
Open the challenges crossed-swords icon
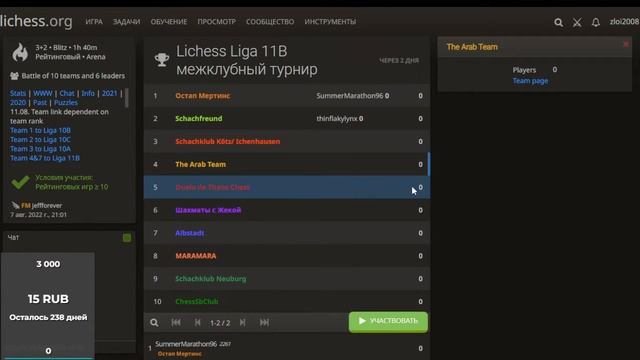577,22
